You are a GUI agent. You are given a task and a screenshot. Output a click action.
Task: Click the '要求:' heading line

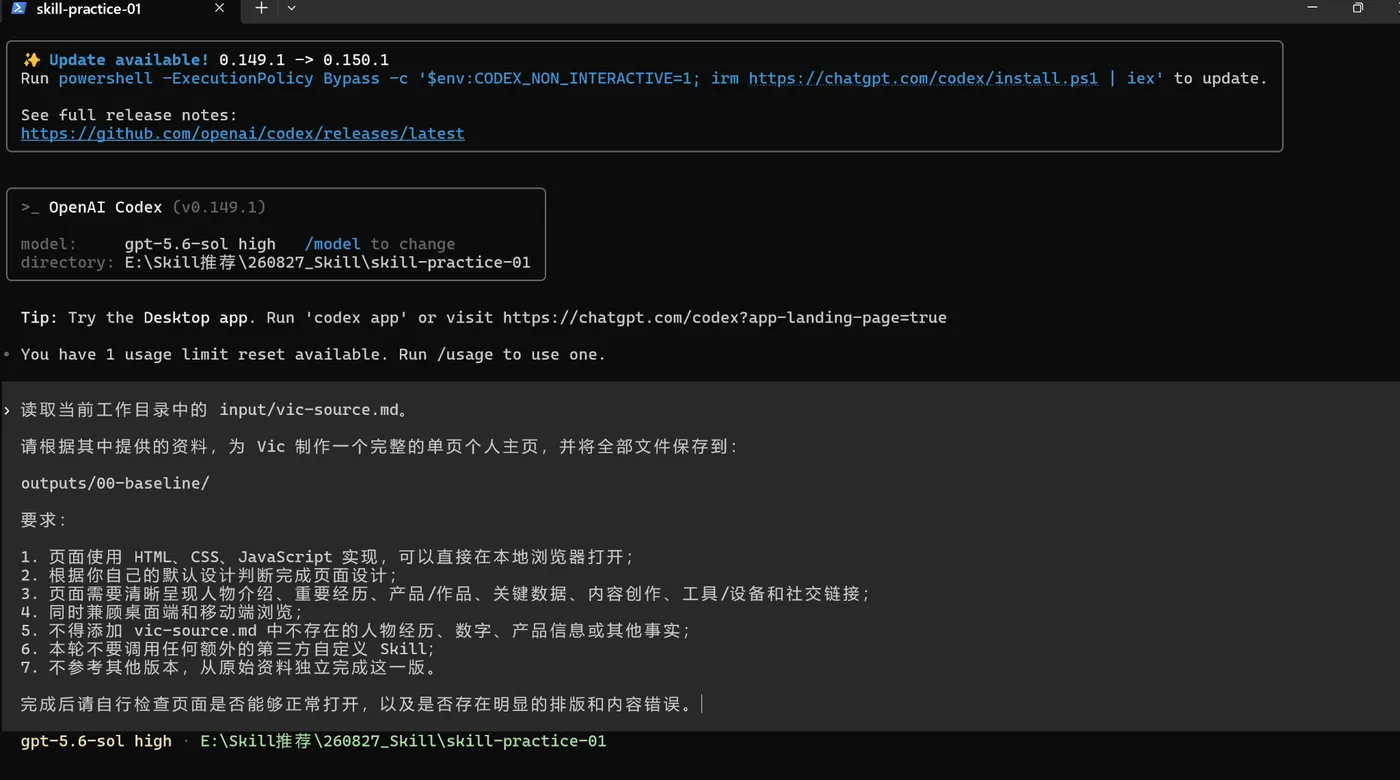pyautogui.click(x=44, y=520)
